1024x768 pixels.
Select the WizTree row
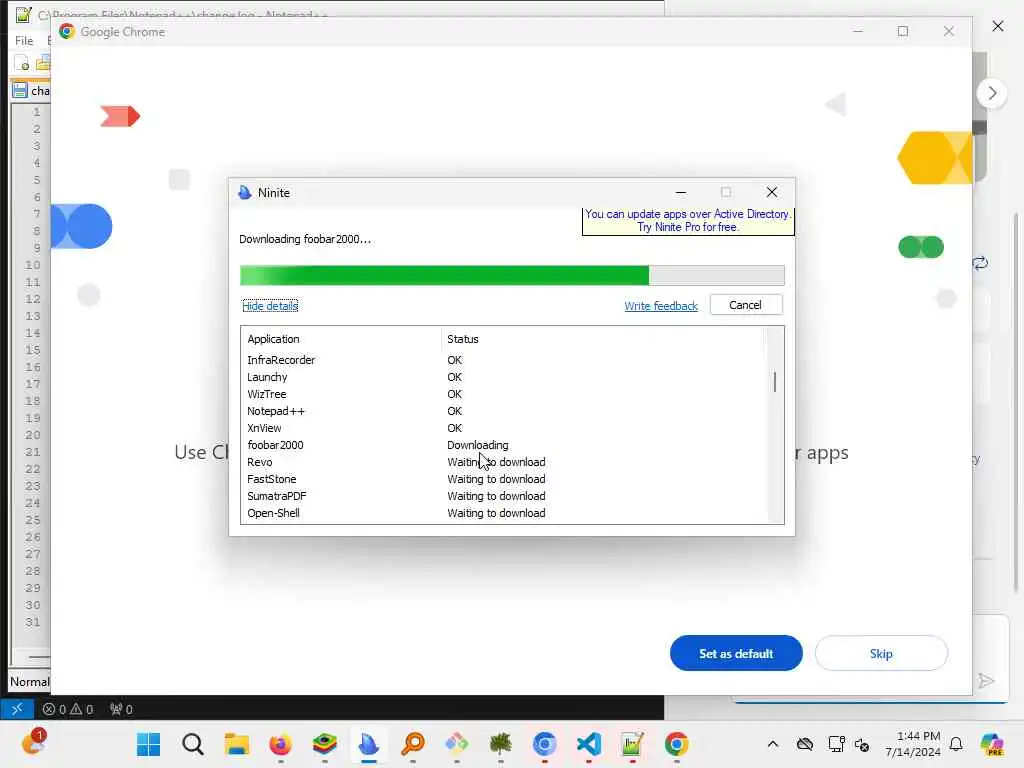[503, 394]
